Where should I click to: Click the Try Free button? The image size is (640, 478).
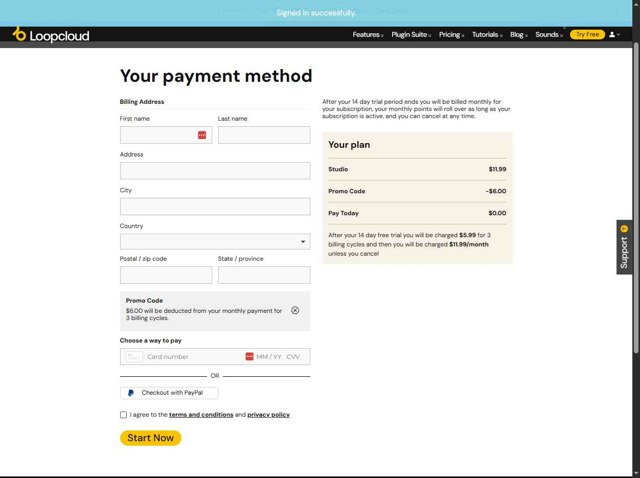click(587, 35)
